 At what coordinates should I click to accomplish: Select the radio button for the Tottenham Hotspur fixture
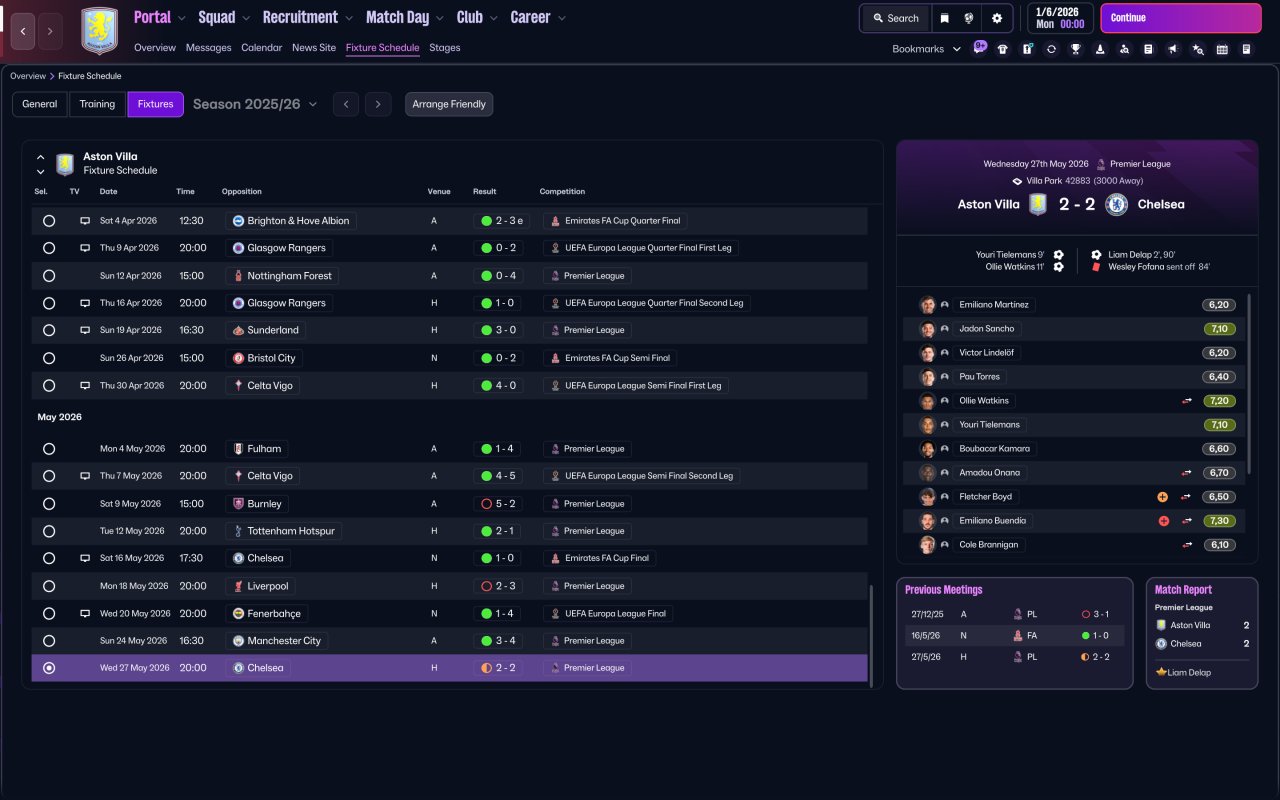(49, 531)
